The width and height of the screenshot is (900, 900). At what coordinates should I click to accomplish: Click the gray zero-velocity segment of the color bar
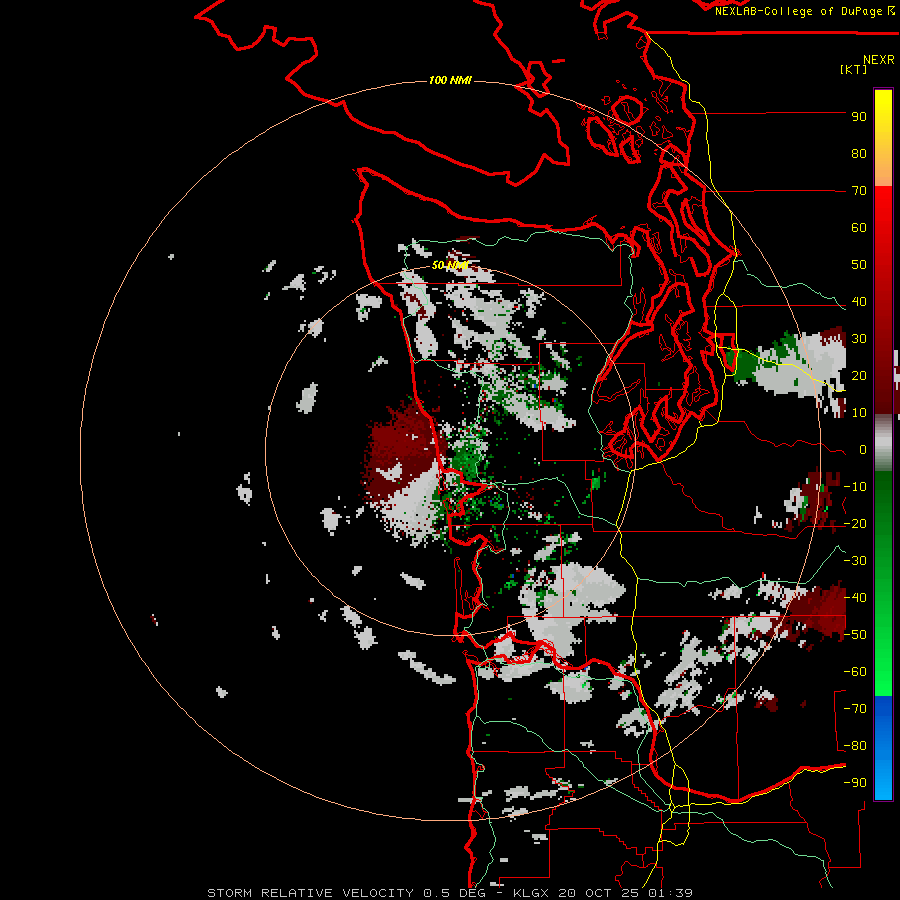click(883, 442)
